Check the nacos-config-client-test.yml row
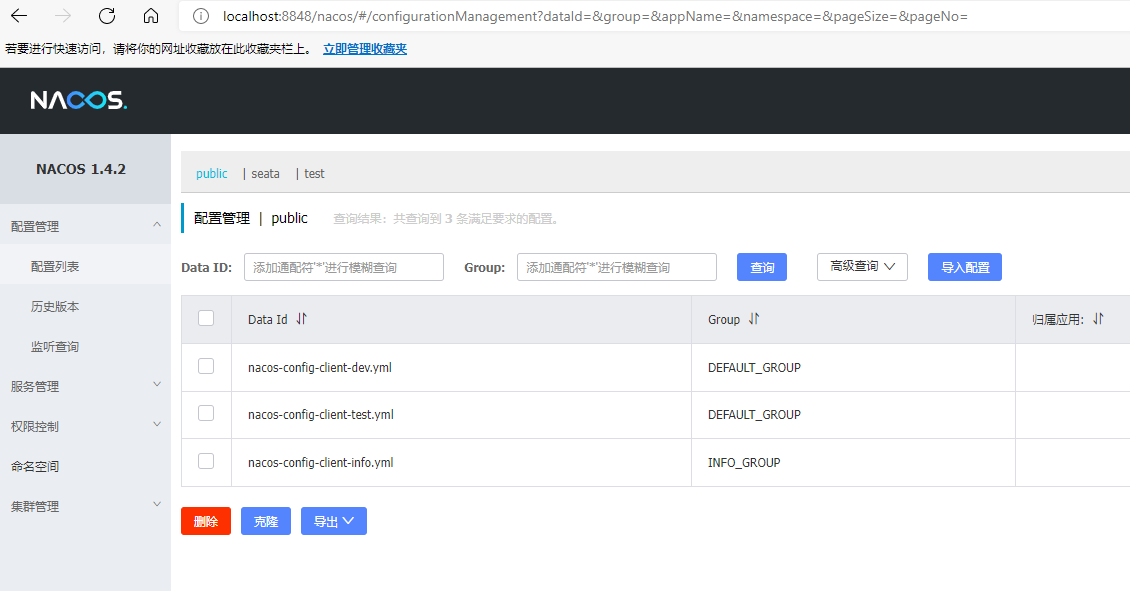This screenshot has width=1130, height=591. pyautogui.click(x=206, y=413)
